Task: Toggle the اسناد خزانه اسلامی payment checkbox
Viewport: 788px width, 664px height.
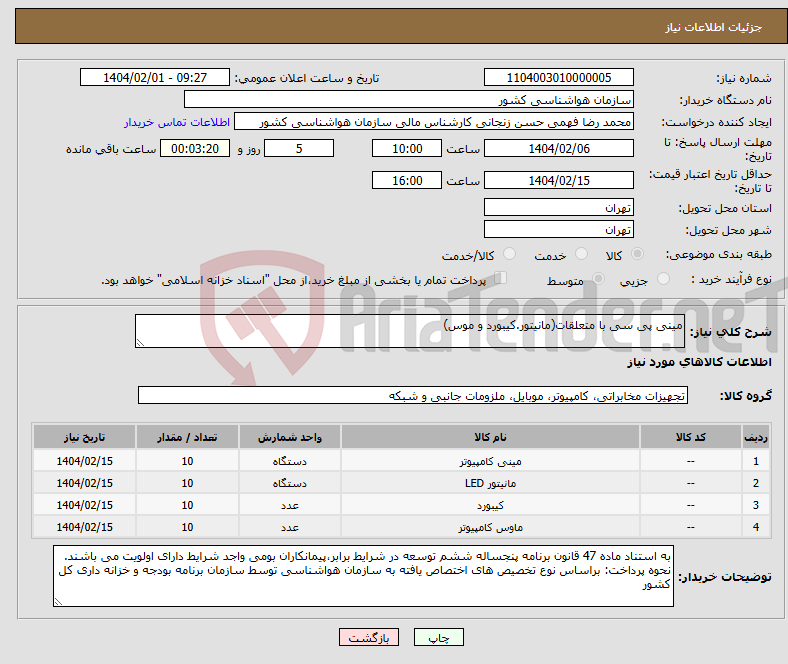Action: tap(500, 278)
